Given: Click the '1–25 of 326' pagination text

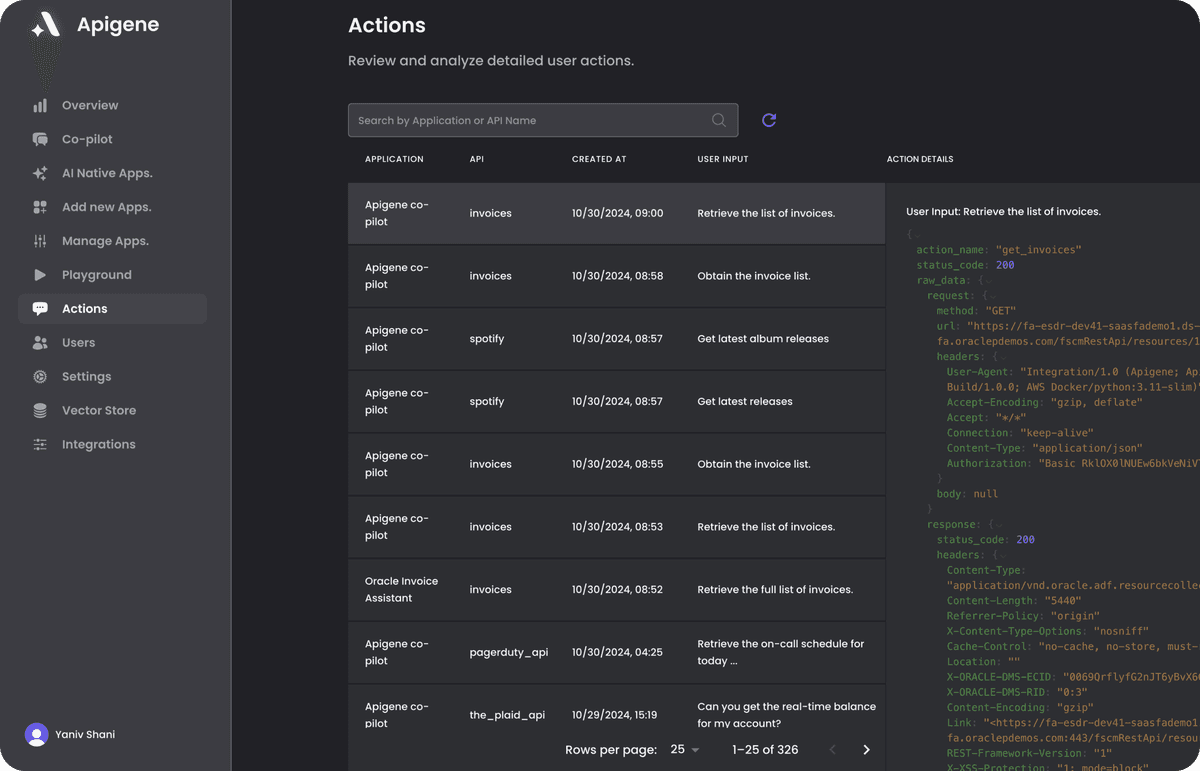Looking at the screenshot, I should point(765,750).
